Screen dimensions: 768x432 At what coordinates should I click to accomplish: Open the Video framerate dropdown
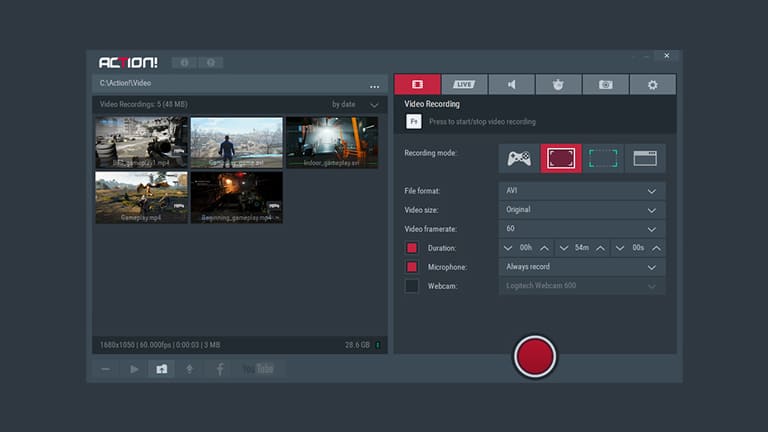click(x=581, y=229)
